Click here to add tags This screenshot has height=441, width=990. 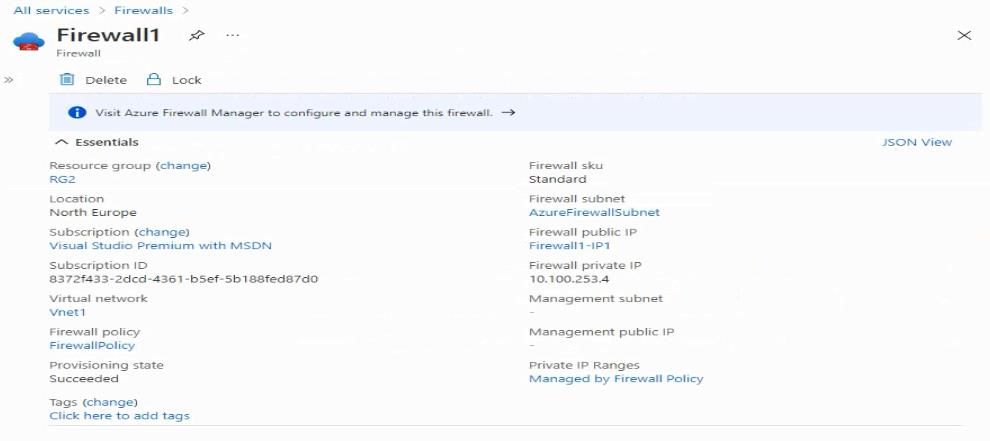click(x=119, y=416)
